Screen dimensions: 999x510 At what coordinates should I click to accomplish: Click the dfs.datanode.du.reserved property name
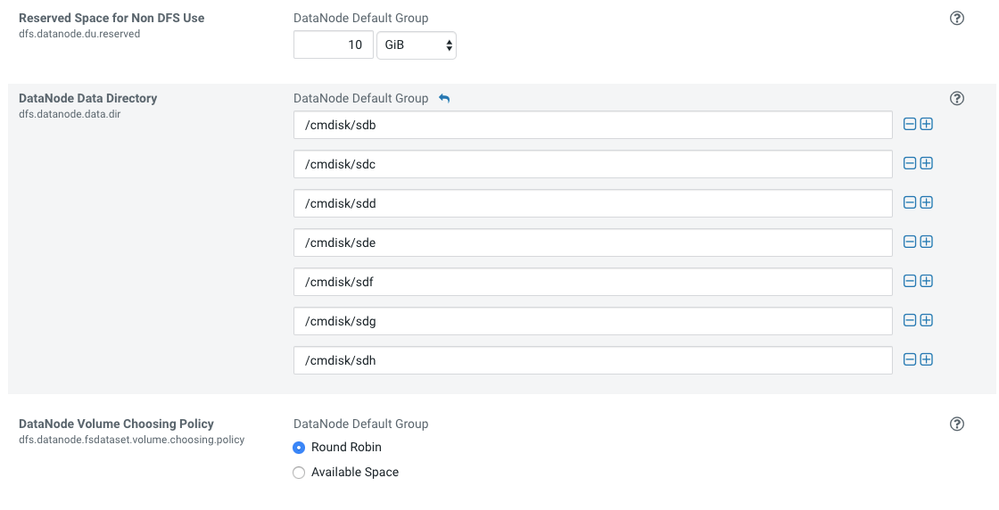(80, 34)
